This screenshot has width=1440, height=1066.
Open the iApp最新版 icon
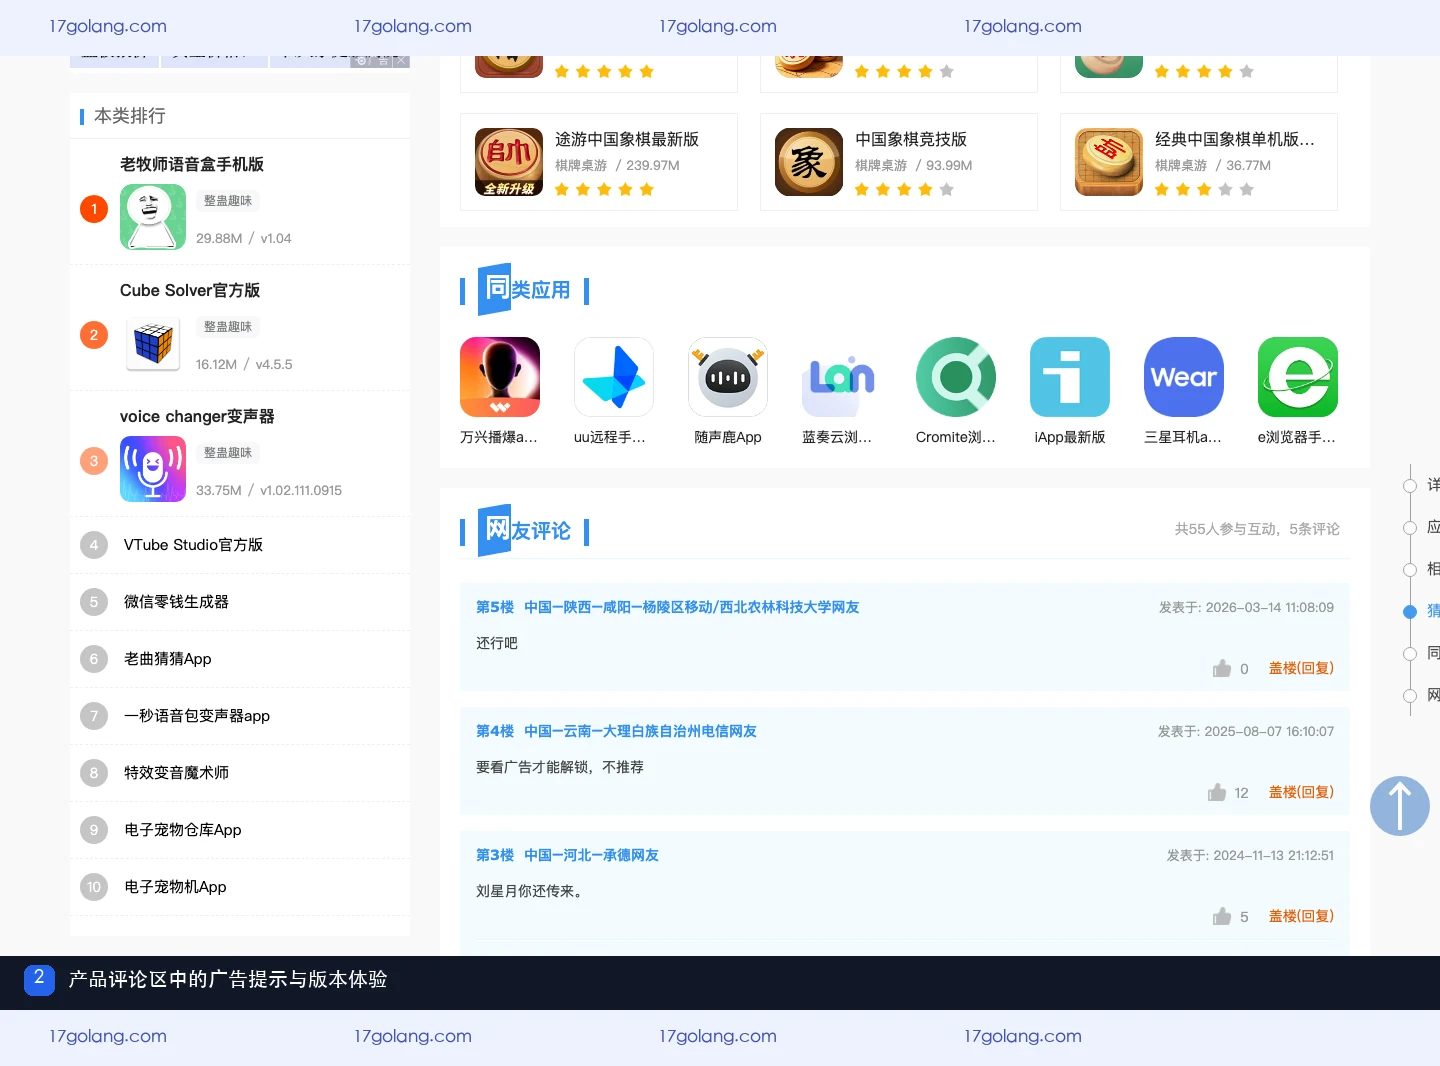click(1070, 377)
